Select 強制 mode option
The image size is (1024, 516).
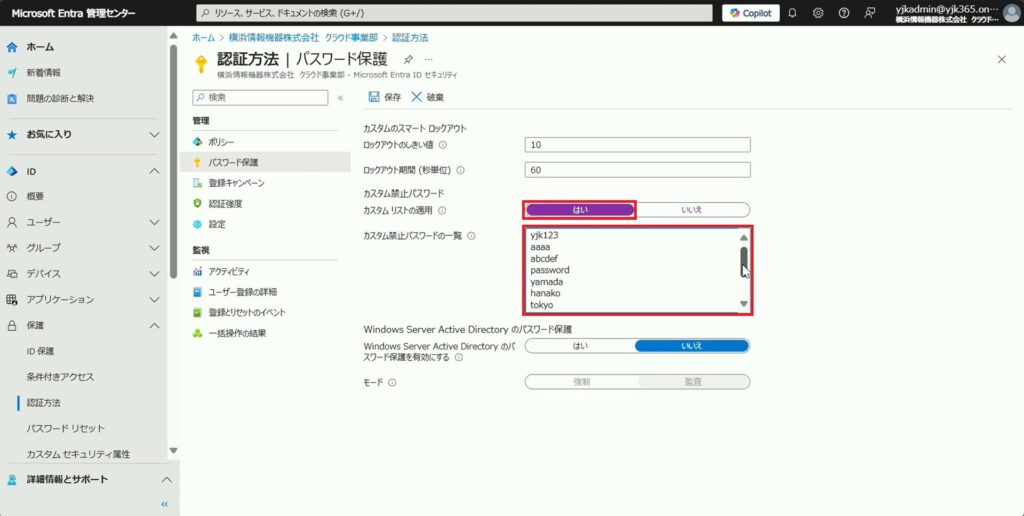point(581,382)
